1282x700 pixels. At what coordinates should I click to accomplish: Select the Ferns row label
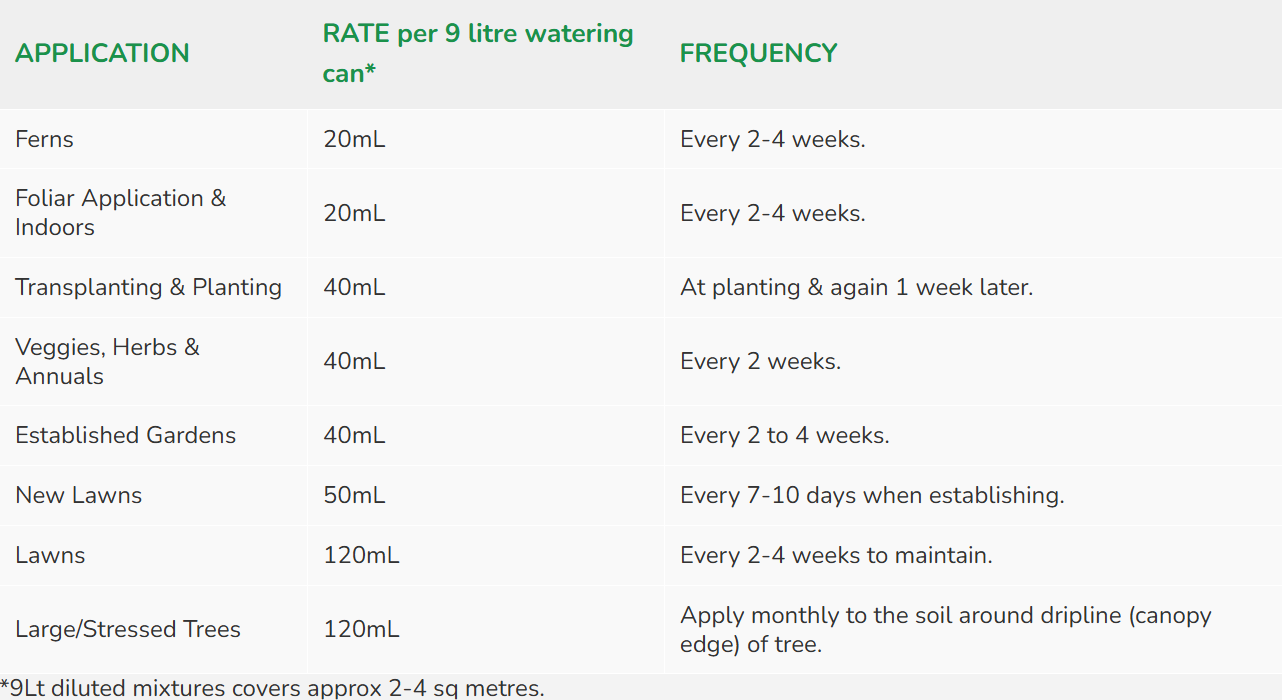click(x=45, y=139)
